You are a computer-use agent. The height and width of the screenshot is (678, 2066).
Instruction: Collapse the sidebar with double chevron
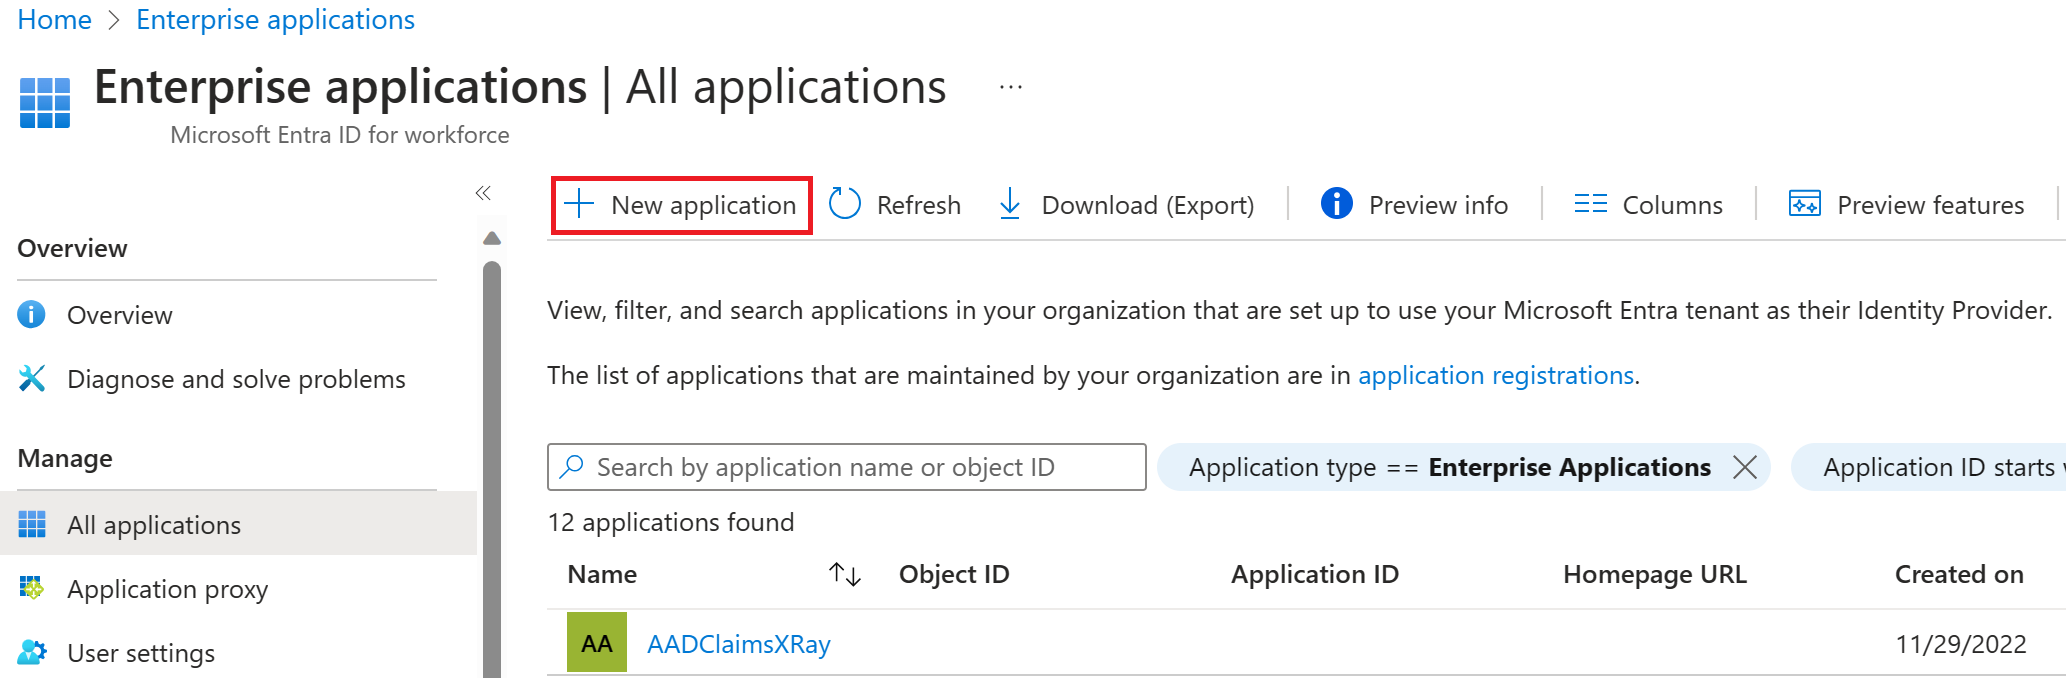point(483,193)
